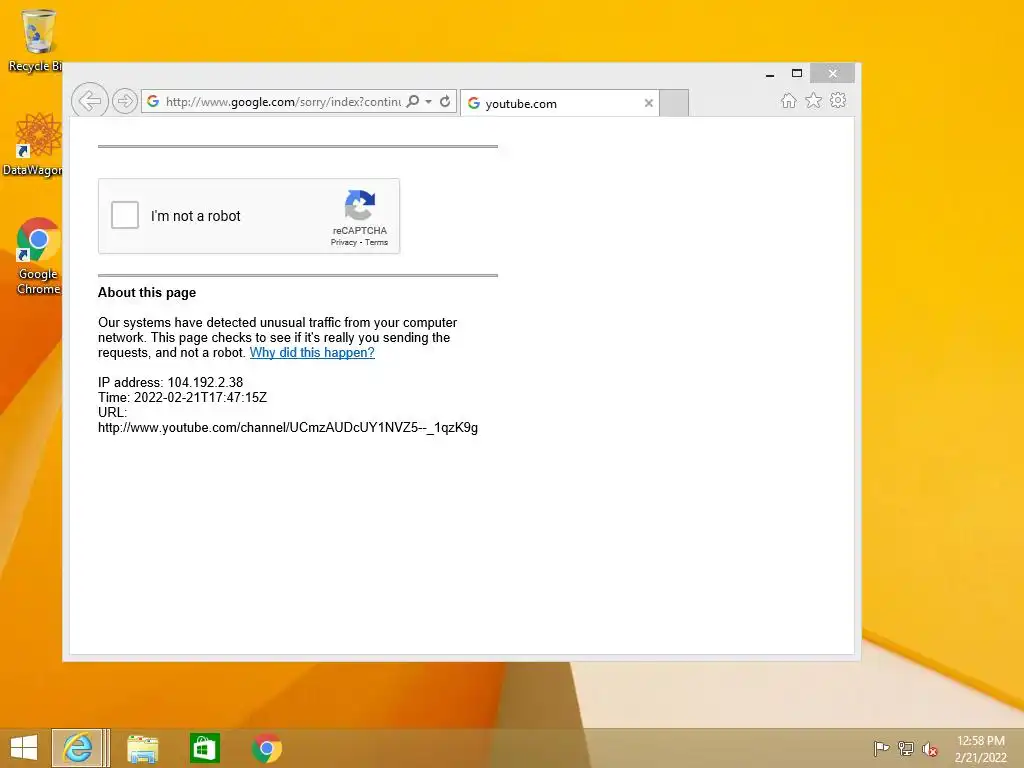Check the I'm not a robot box
The height and width of the screenshot is (768, 1024).
125,215
